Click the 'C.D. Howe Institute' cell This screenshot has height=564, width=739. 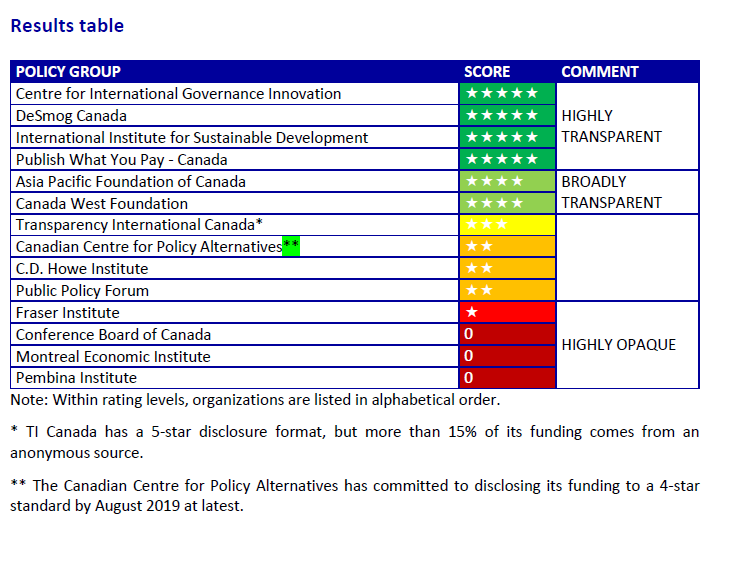pos(235,269)
